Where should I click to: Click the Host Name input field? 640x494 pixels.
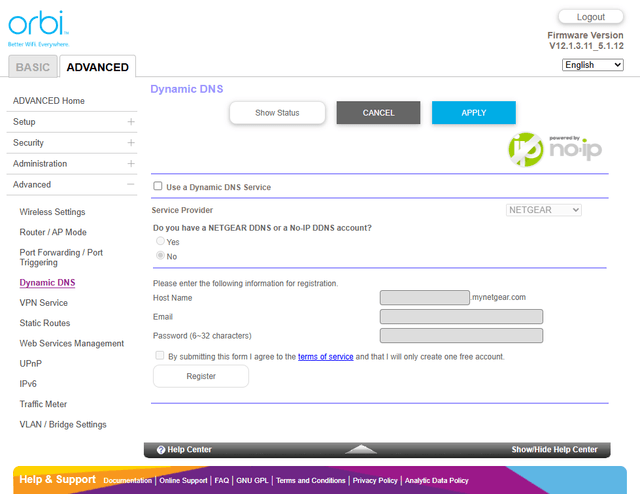tap(424, 297)
